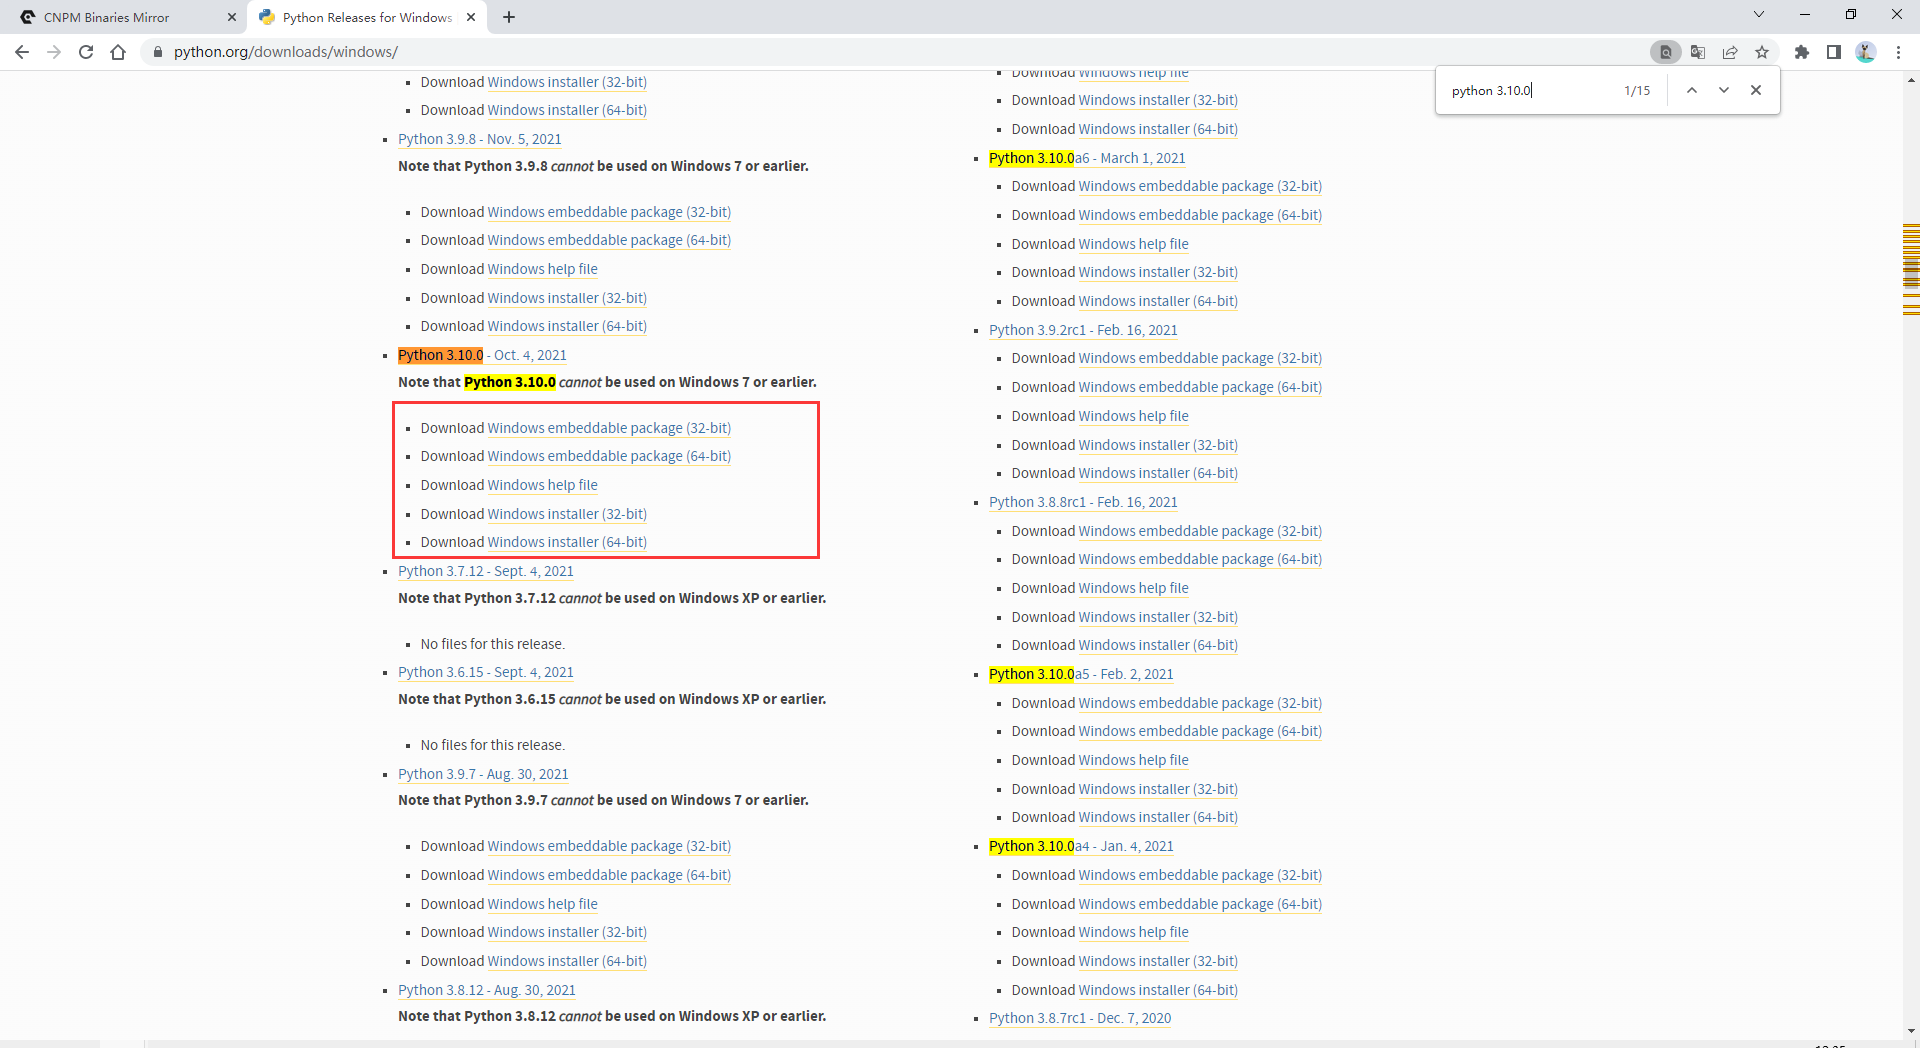This screenshot has height=1048, width=1920.
Task: Download Python 3.10.0 Windows installer (32-bit)
Action: (567, 514)
